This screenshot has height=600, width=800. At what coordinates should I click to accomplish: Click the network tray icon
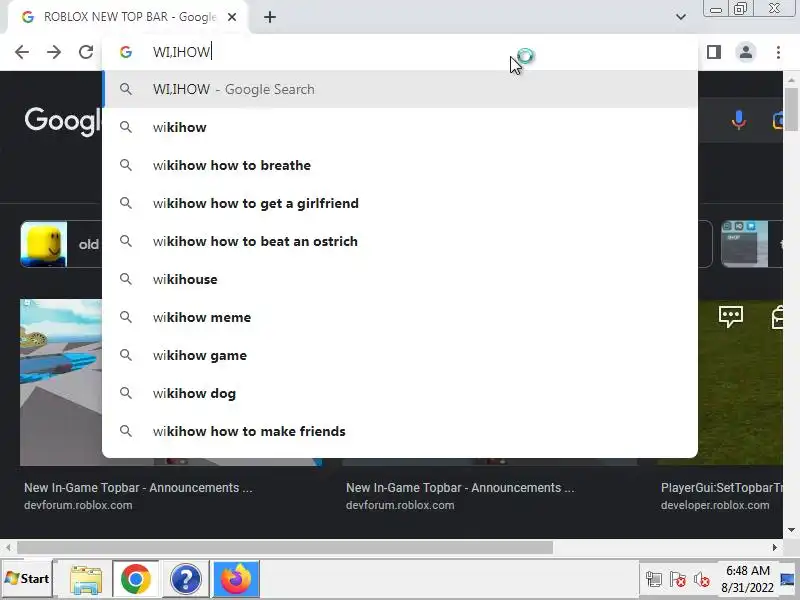(654, 579)
